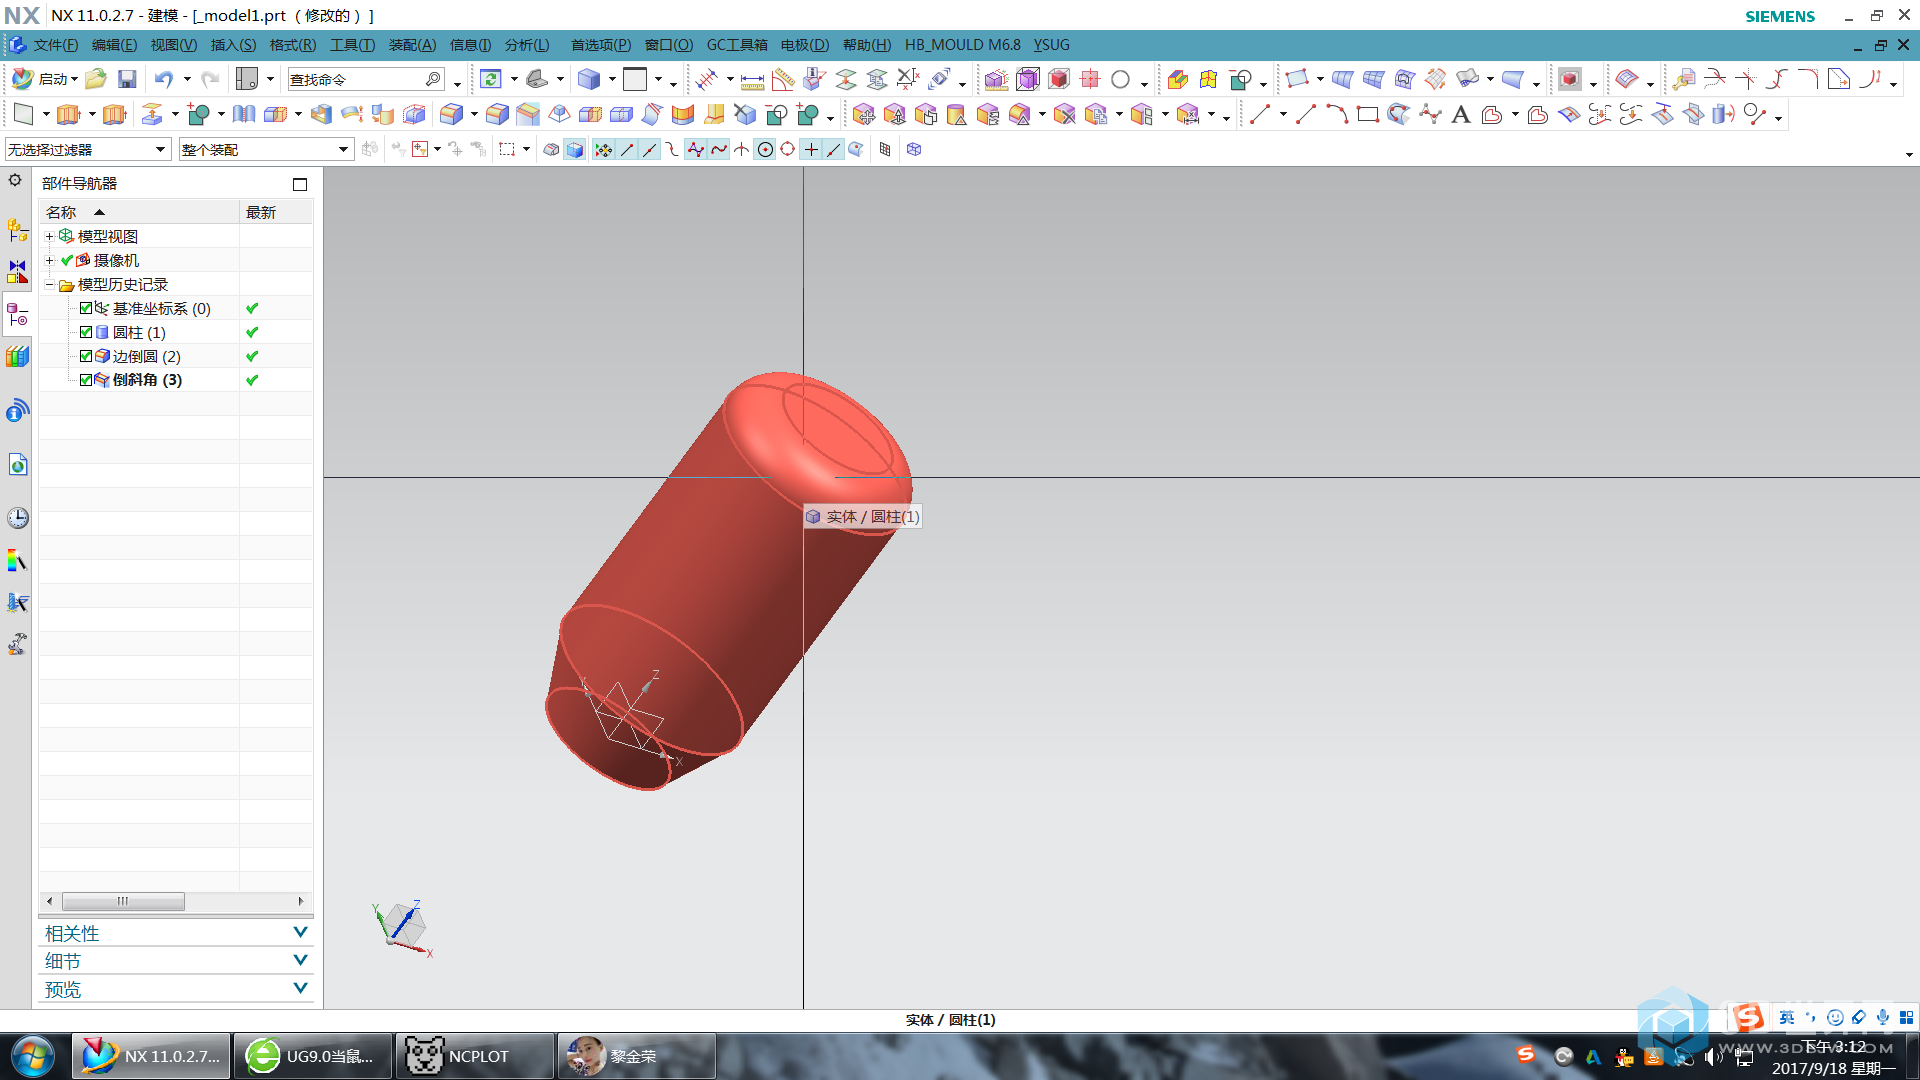Collapse the 模型历史记录 tree node

(49, 285)
